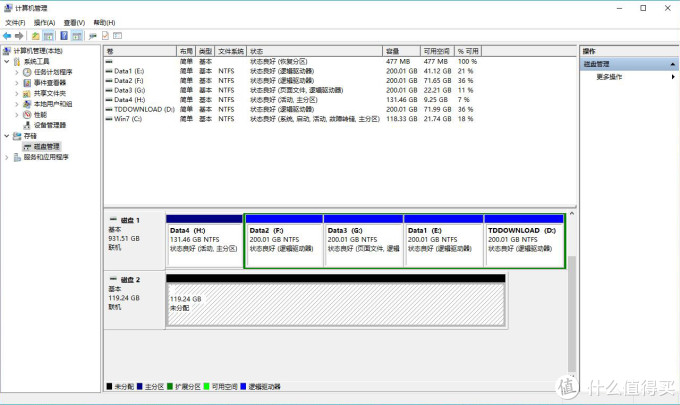The height and width of the screenshot is (405, 680).
Task: Sort by the % 可用 column header
Action: click(468, 51)
